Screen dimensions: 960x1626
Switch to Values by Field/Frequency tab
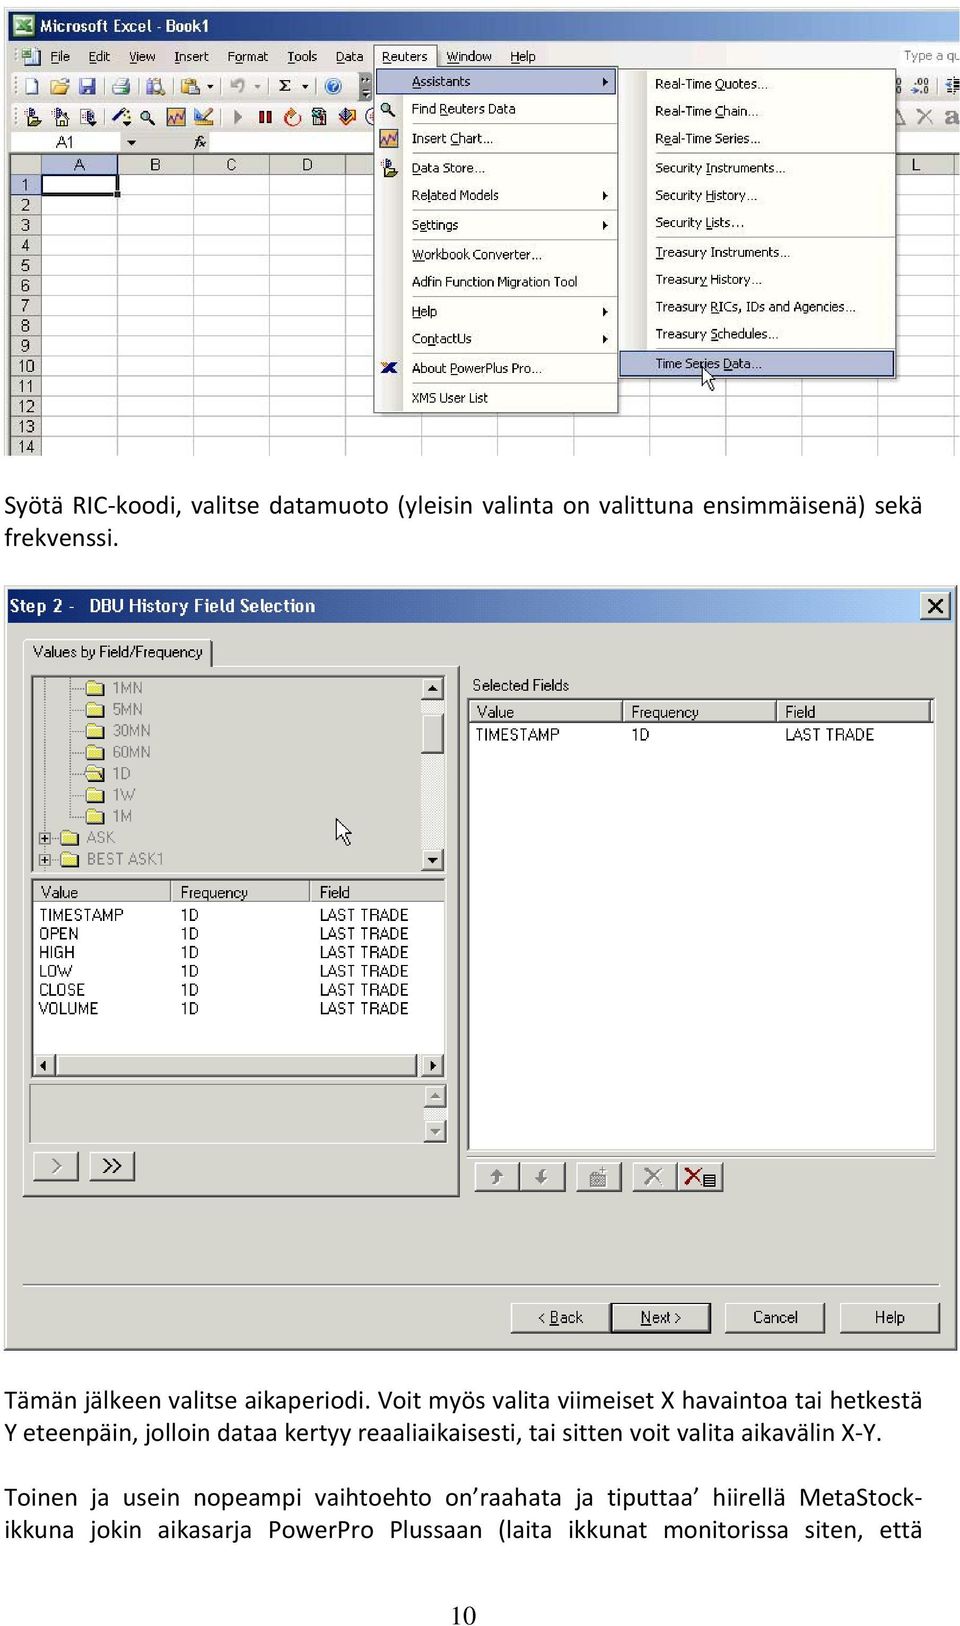pos(118,652)
